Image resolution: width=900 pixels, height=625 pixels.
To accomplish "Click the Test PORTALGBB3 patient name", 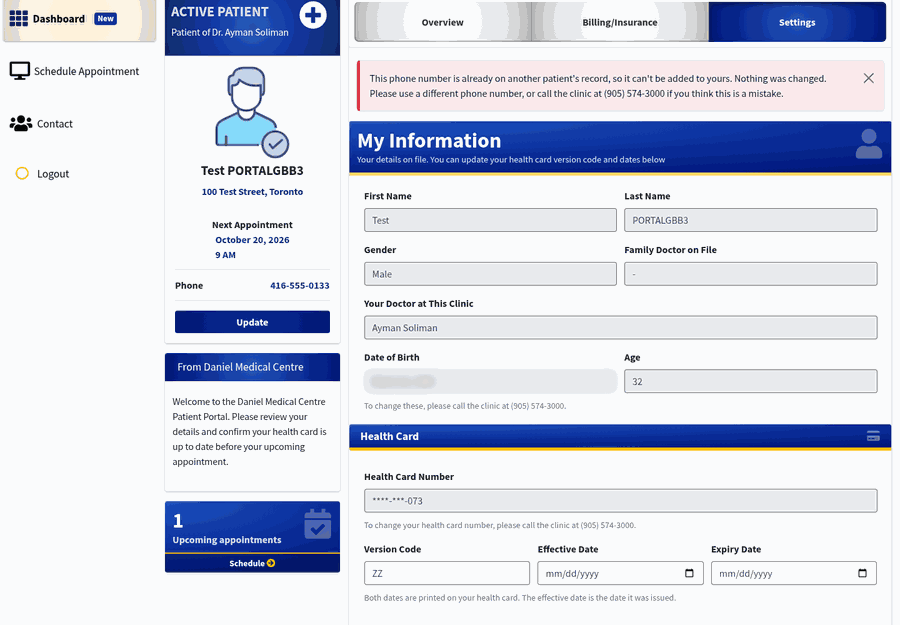I will point(252,170).
